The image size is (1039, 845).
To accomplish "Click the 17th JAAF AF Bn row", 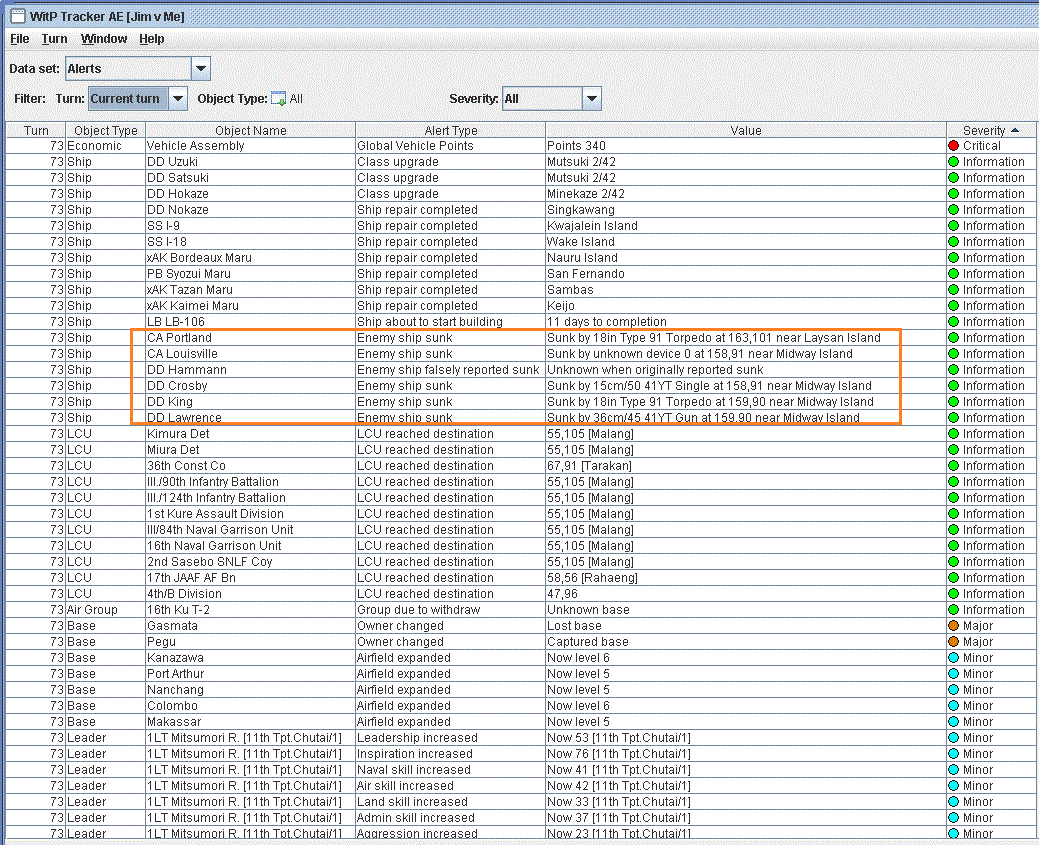I will [521, 577].
